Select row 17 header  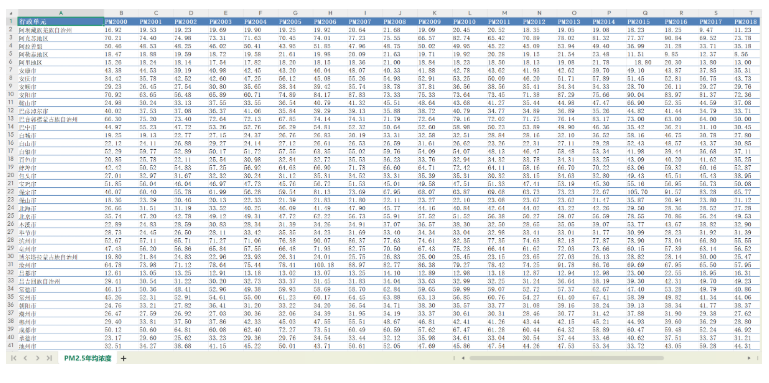pyautogui.click(x=11, y=152)
